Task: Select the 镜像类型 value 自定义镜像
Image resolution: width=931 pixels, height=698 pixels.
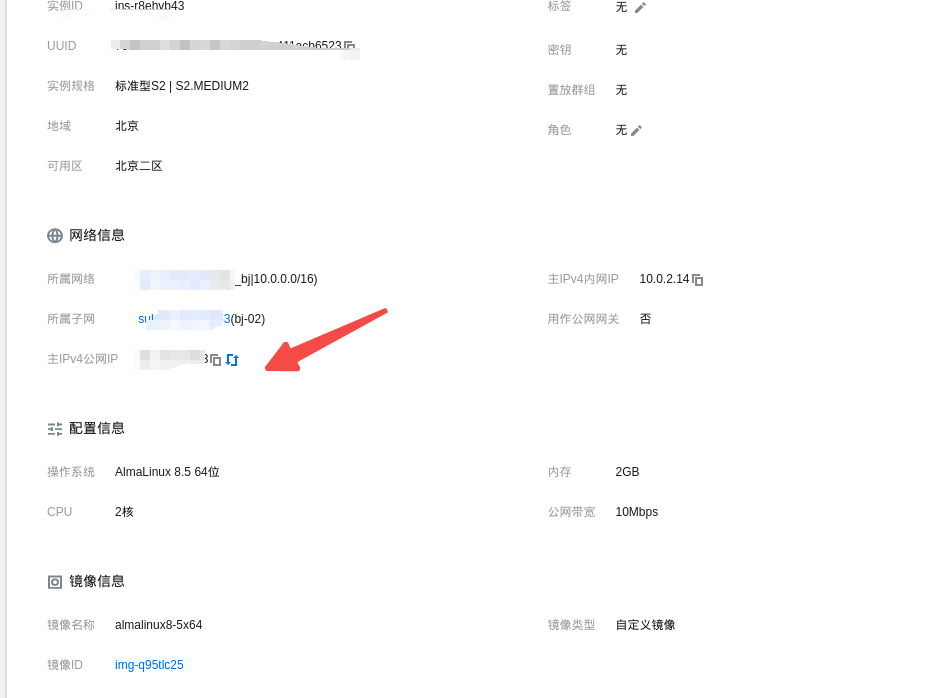Action: 645,625
